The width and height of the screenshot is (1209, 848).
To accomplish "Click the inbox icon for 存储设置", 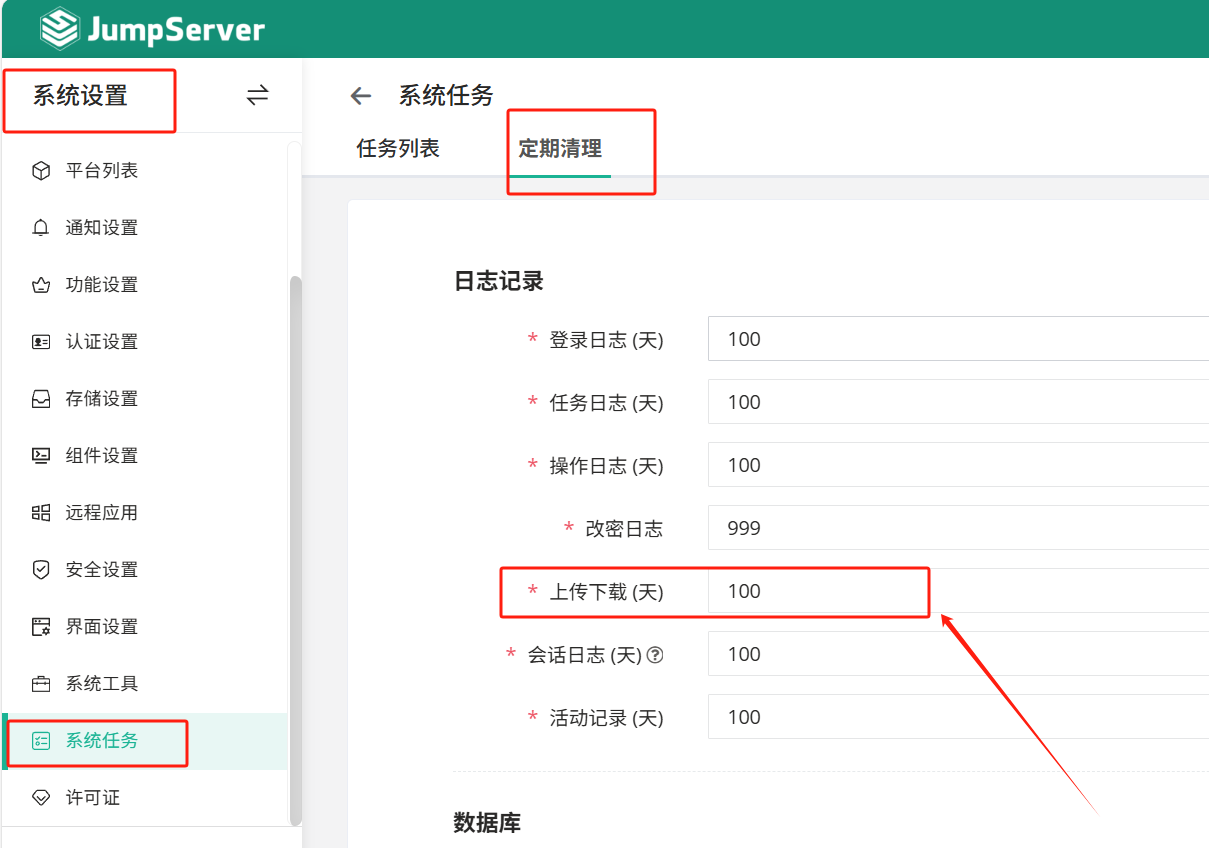I will (x=41, y=399).
